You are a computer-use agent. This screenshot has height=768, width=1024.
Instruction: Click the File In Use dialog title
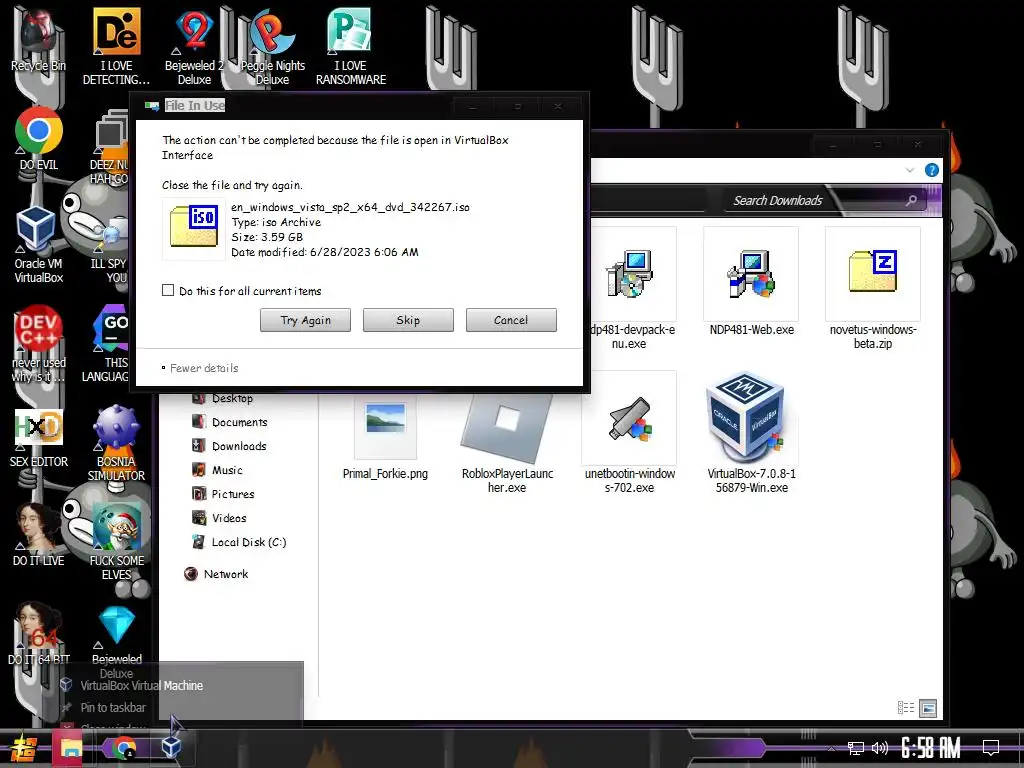195,105
